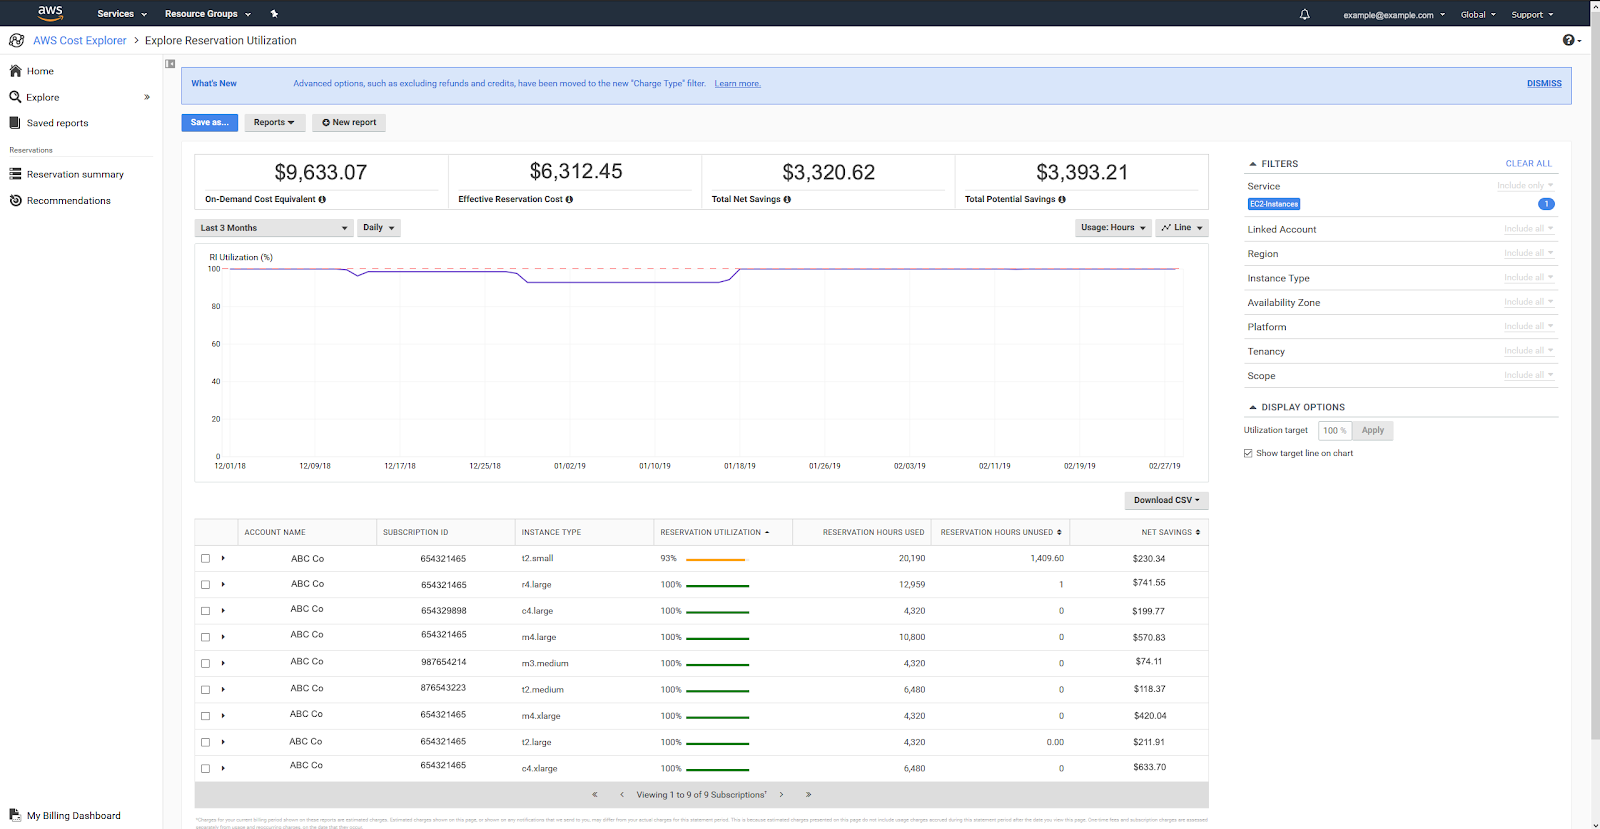The image size is (1600, 829).
Task: Click the Utilization target input field
Action: tap(1333, 431)
